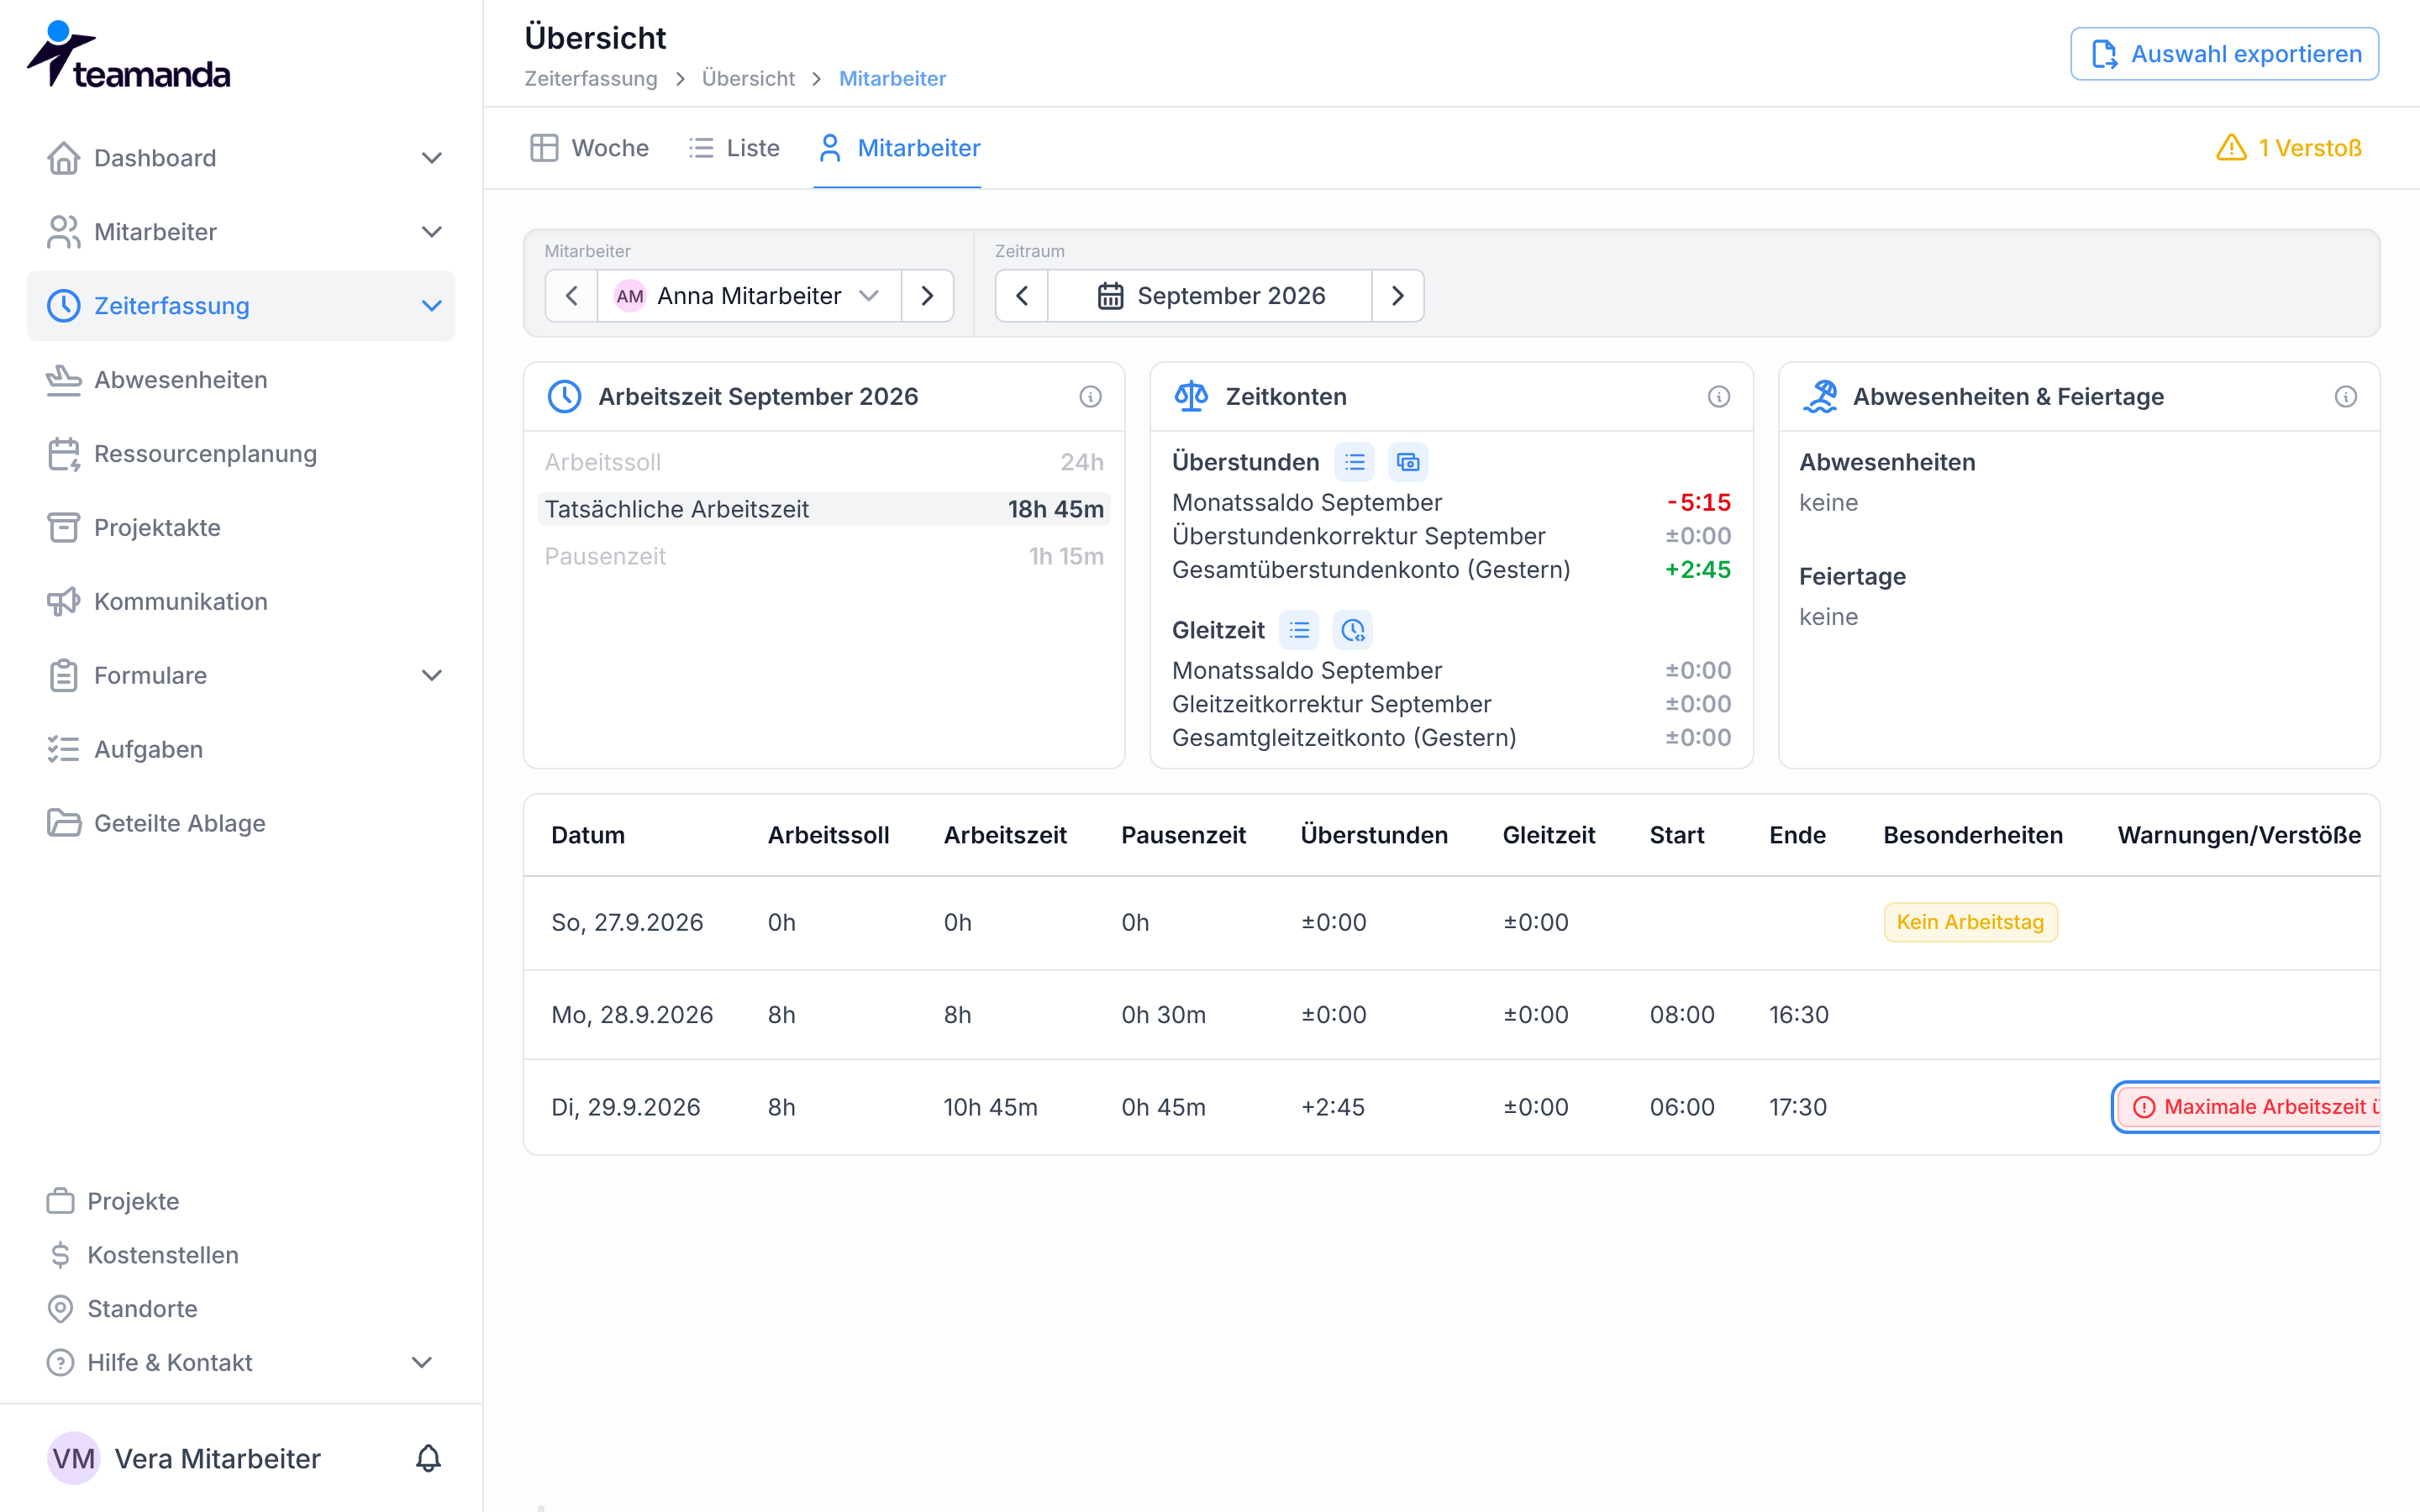This screenshot has height=1512, width=2420.
Task: Open Geteilte Ablage in the sidebar
Action: [x=240, y=824]
